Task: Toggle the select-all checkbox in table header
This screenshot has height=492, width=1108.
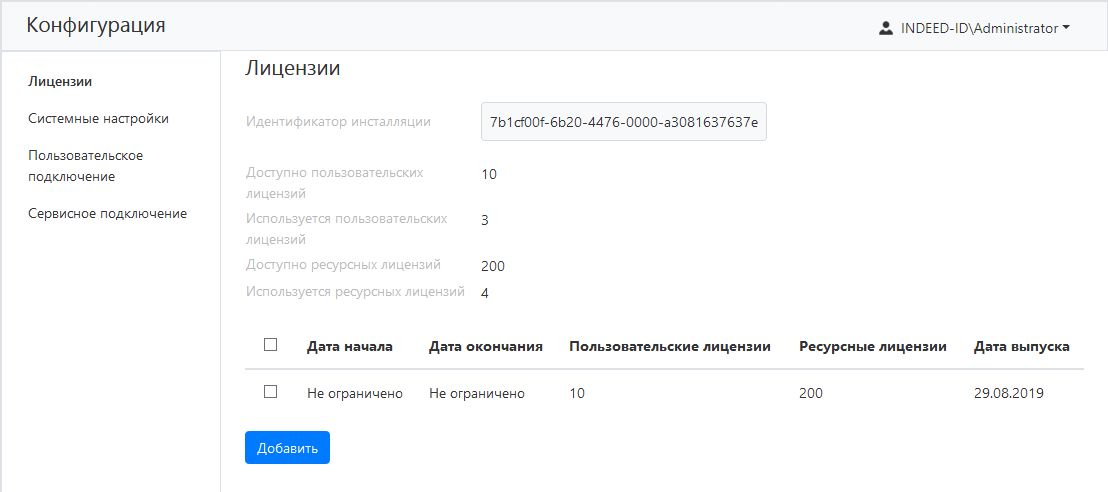Action: (x=270, y=345)
